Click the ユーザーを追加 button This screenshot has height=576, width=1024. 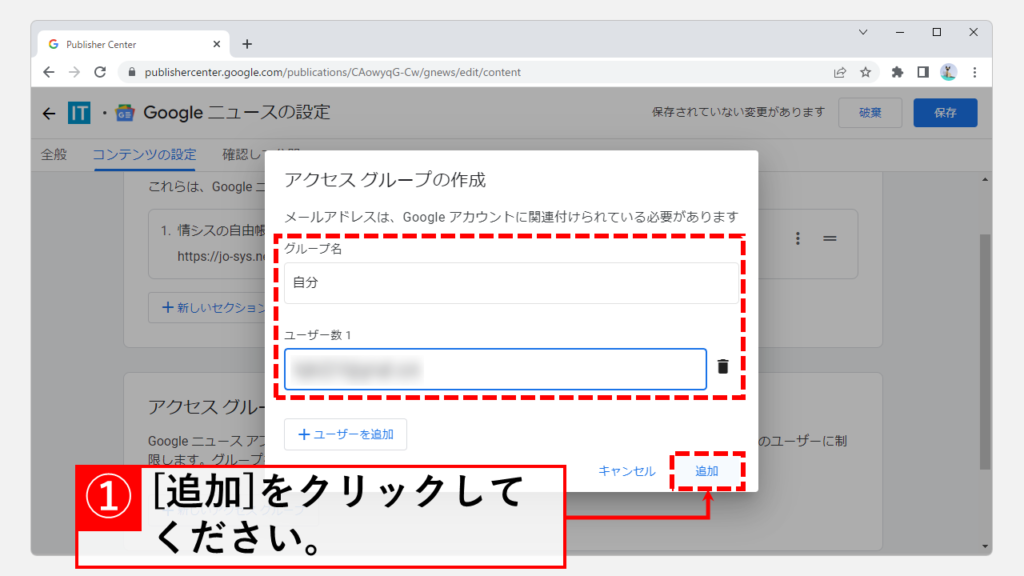pyautogui.click(x=345, y=434)
